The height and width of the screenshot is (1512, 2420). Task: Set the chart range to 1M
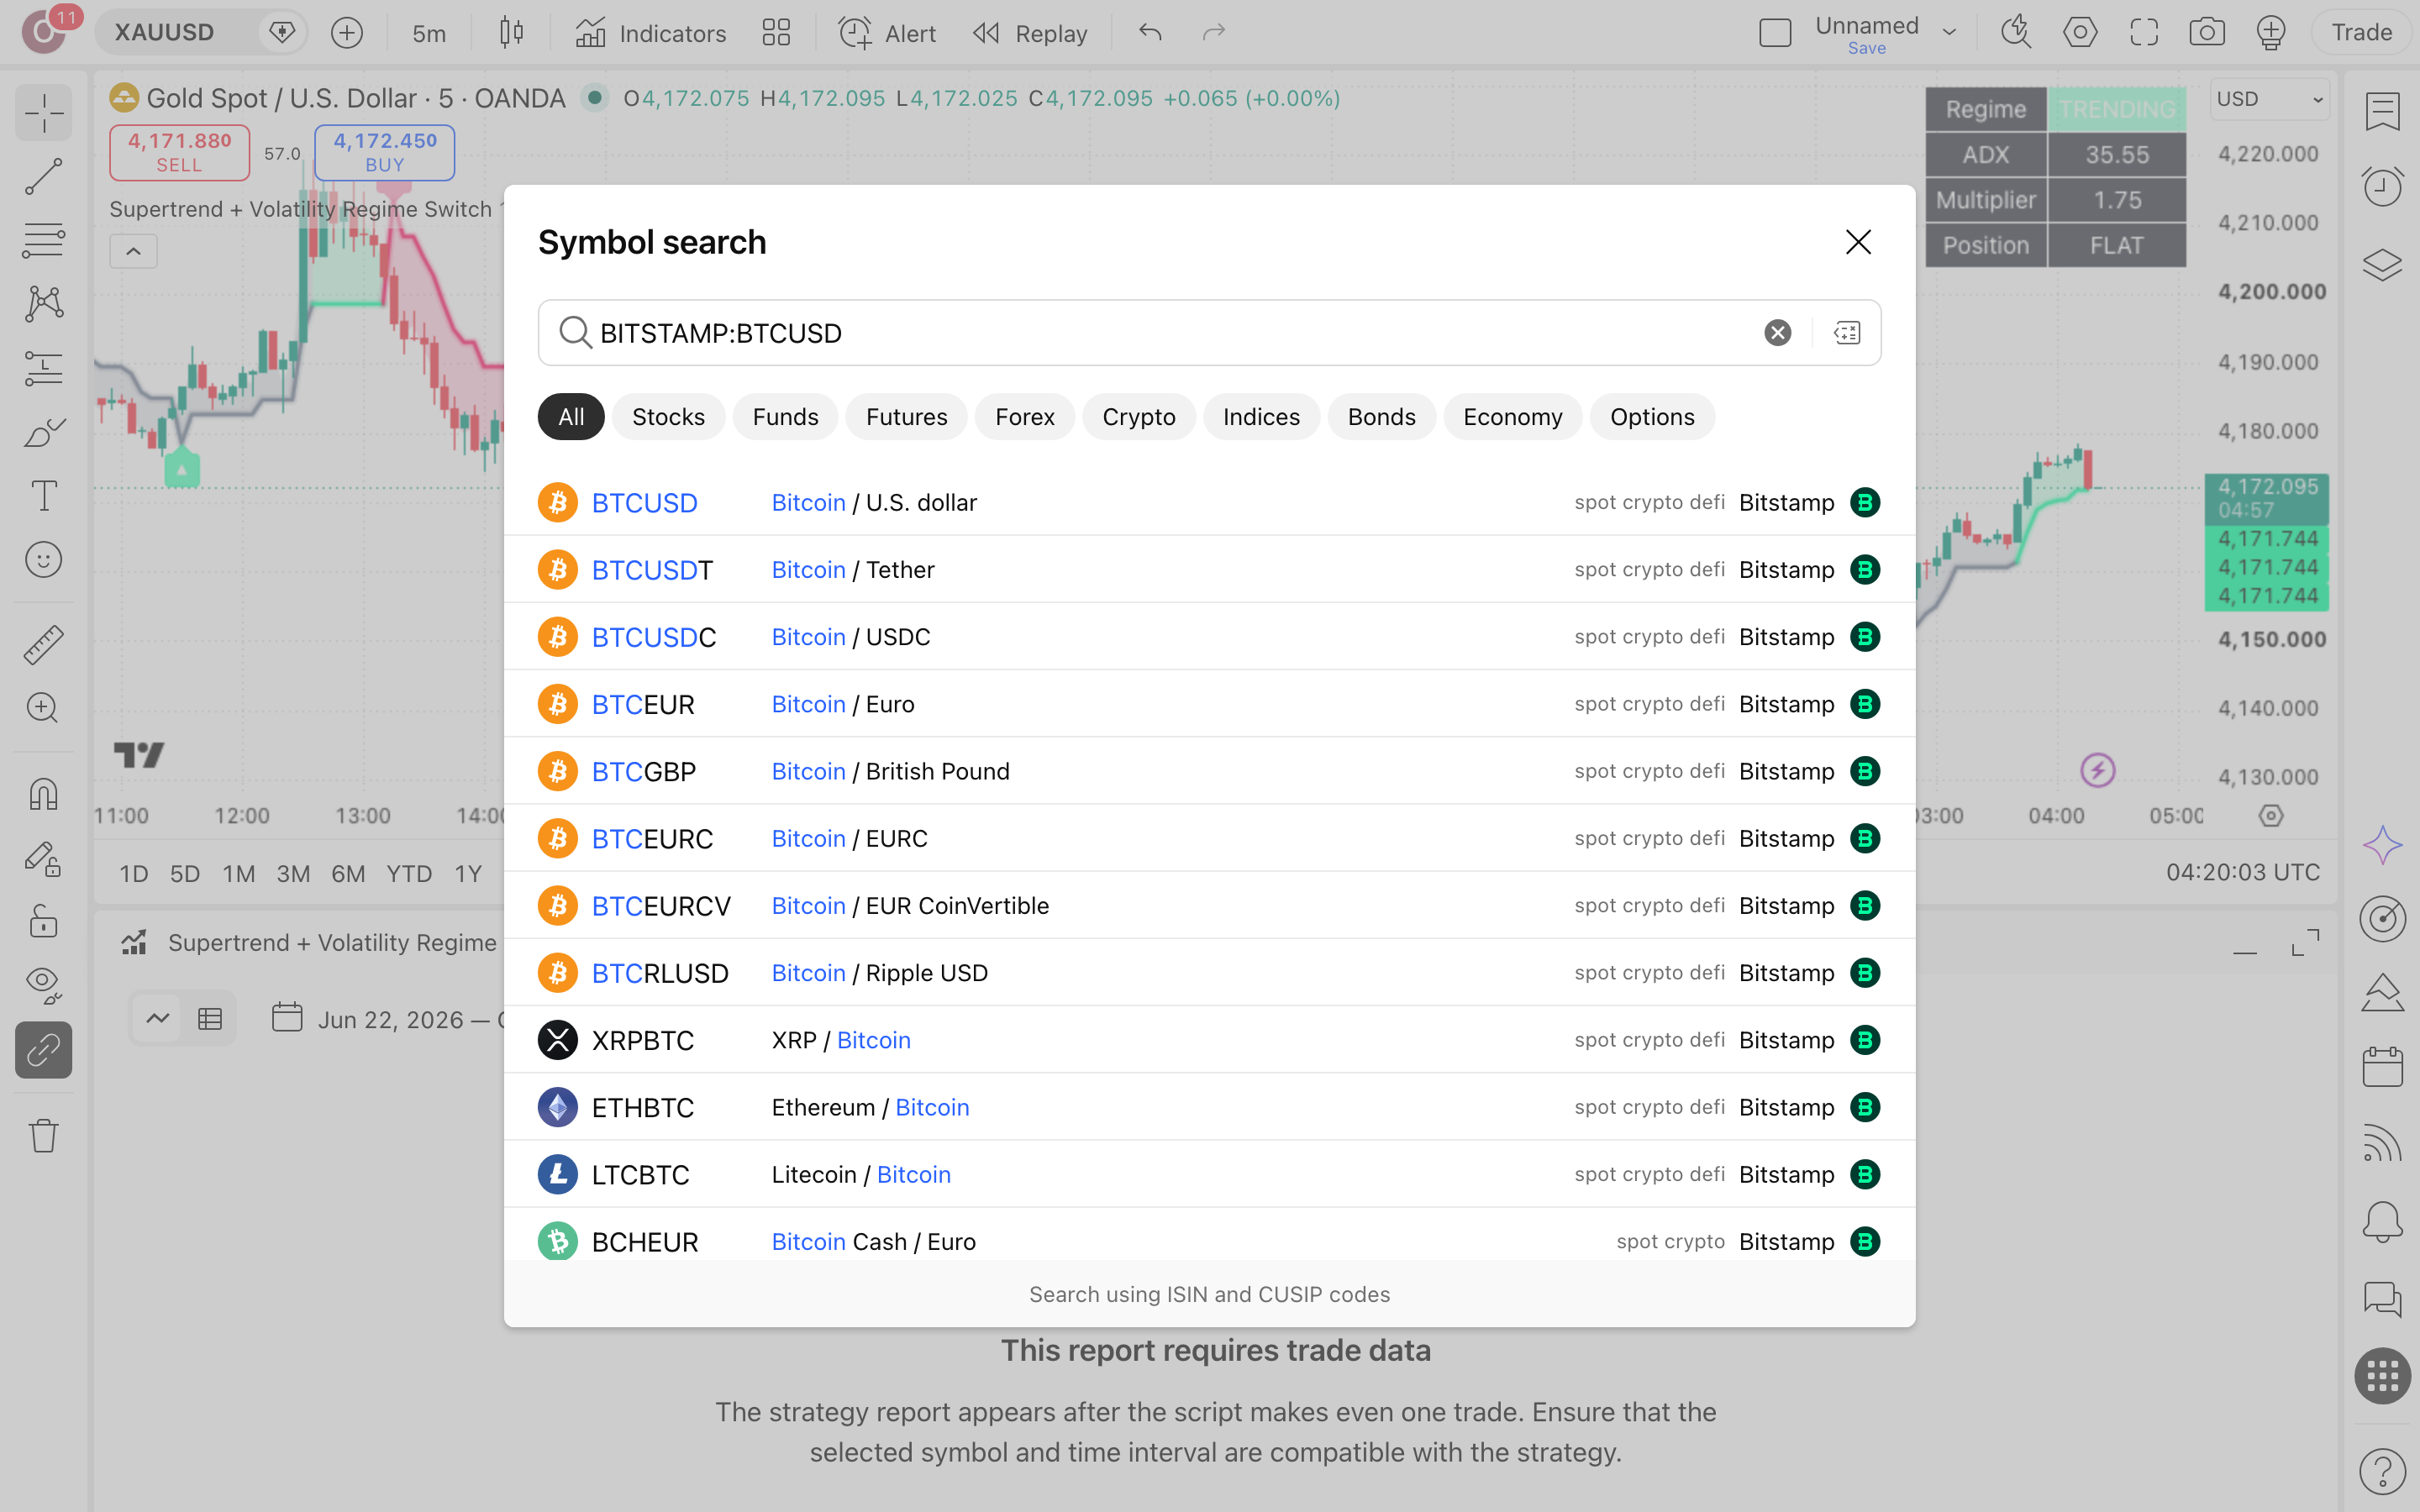pos(238,874)
